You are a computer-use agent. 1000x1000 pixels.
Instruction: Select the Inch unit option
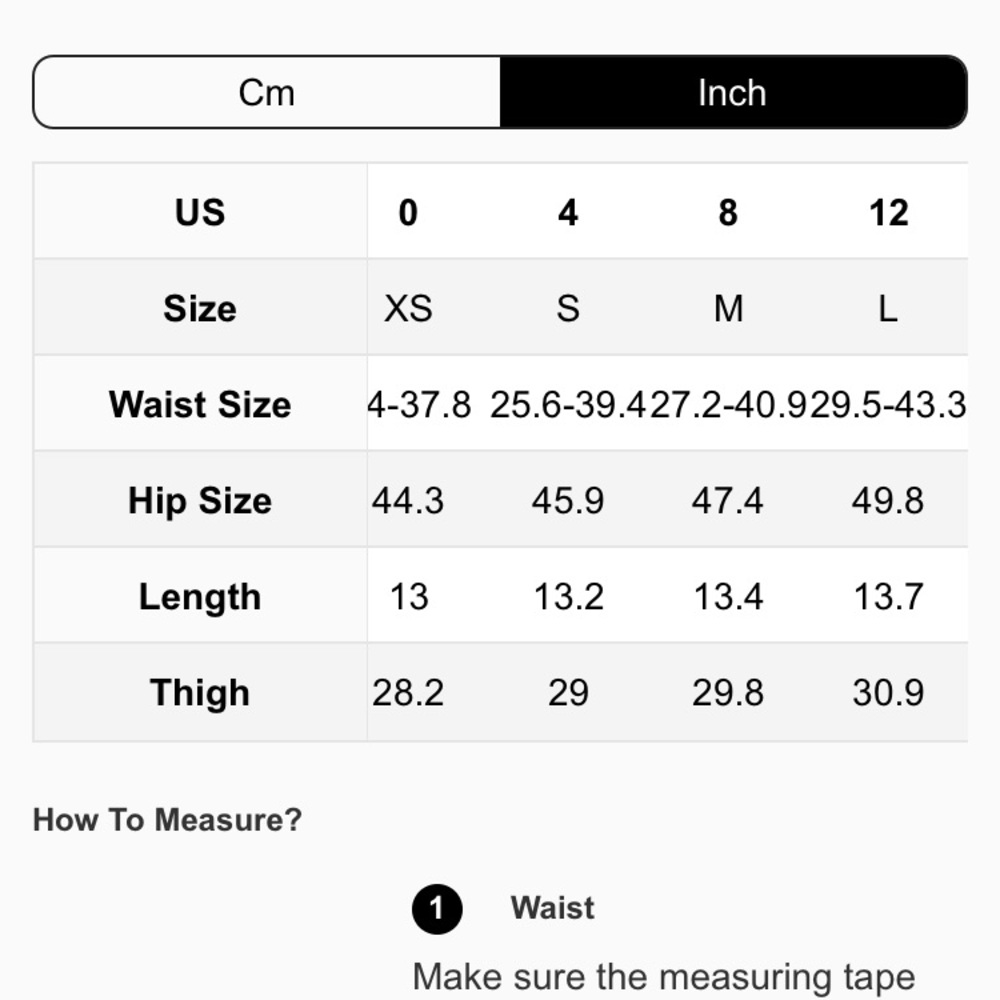coord(732,92)
